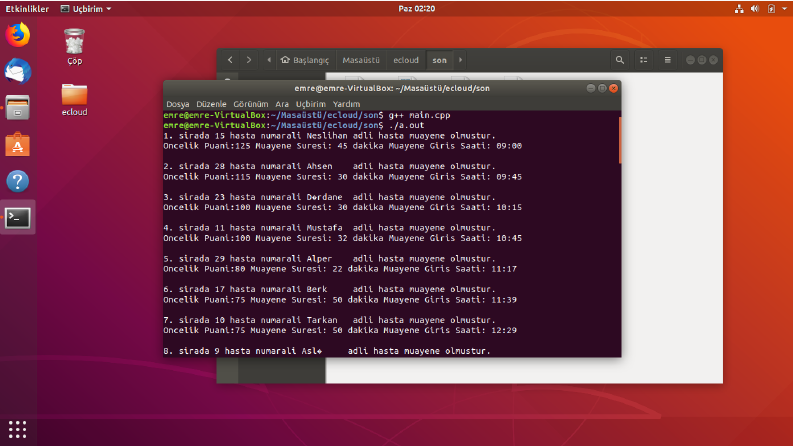The width and height of the screenshot is (793, 446).
Task: Open the Dosya menu in terminal
Action: tap(178, 104)
